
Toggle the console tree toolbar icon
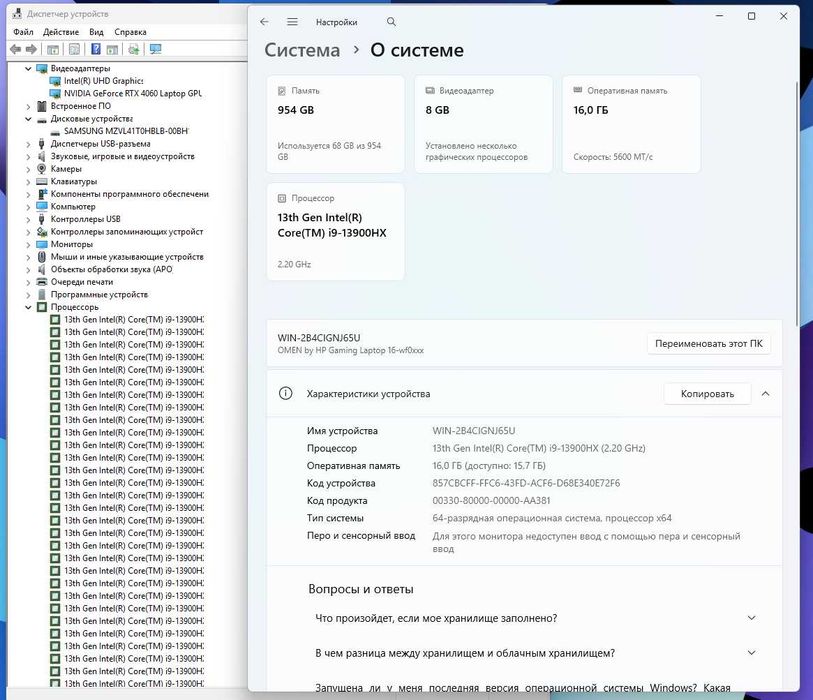coord(52,49)
